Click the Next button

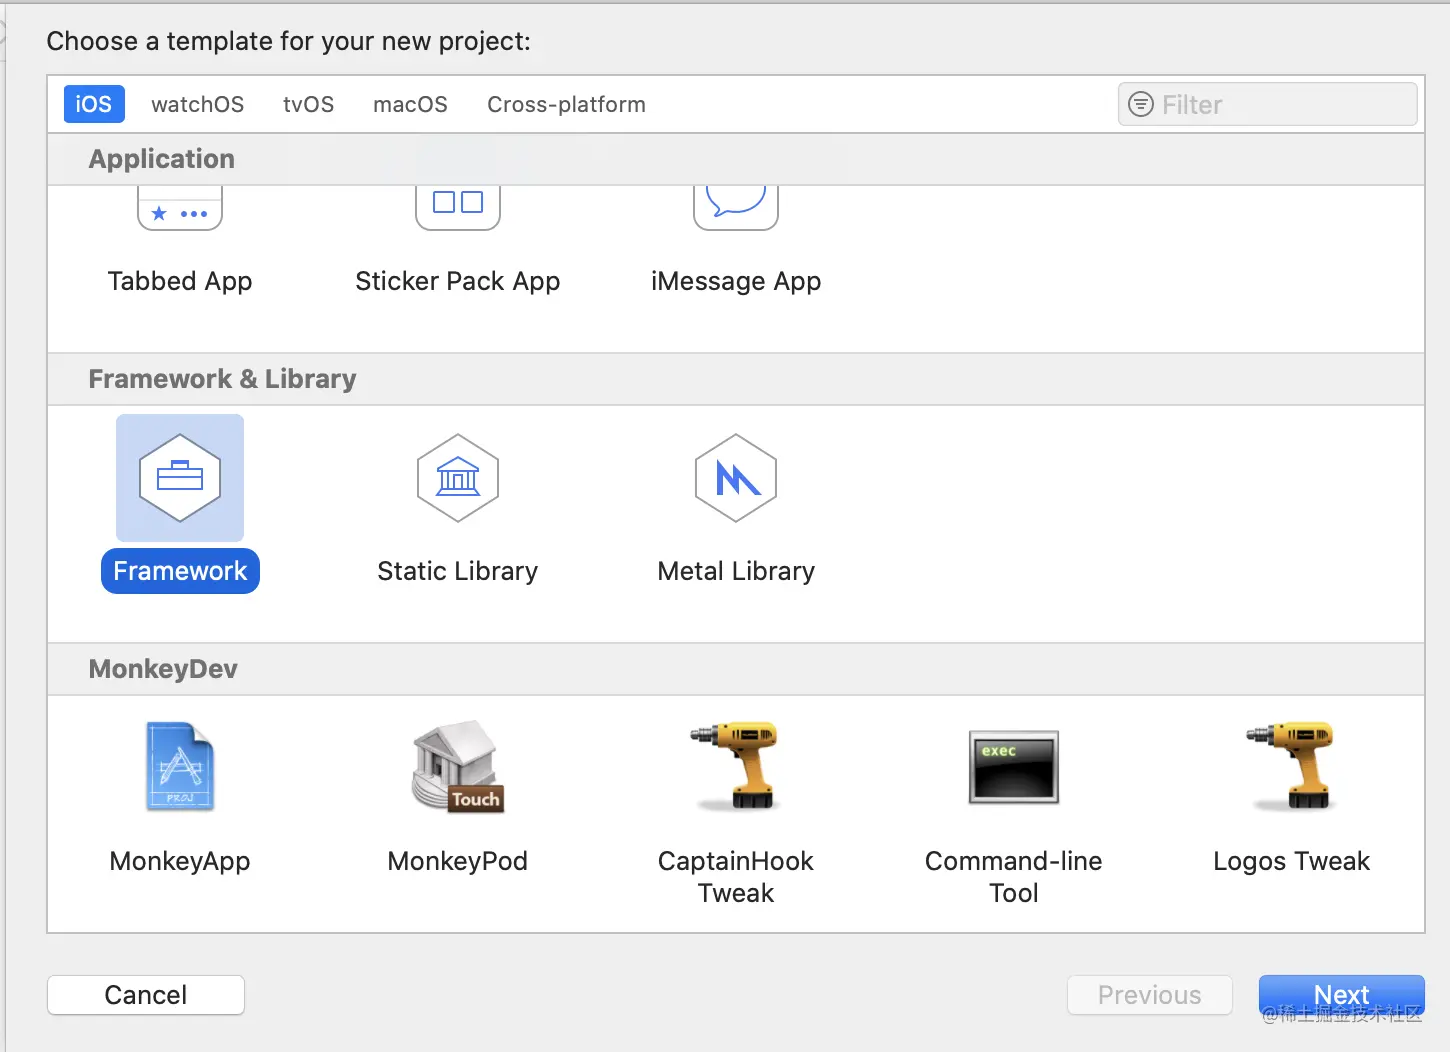tap(1341, 995)
